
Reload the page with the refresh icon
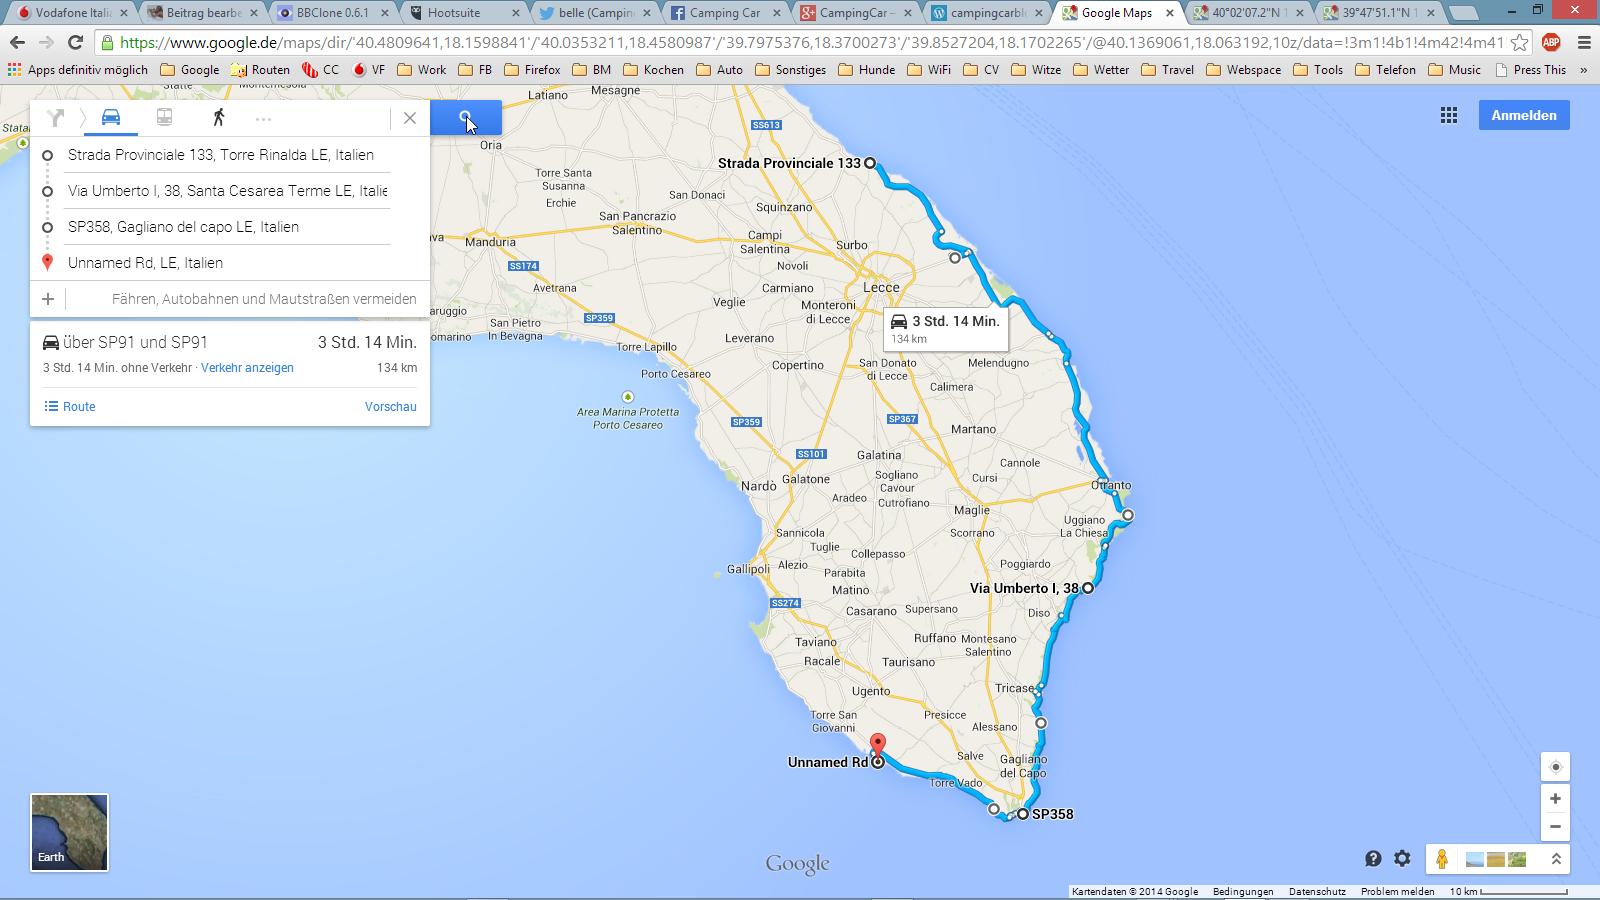coord(75,43)
